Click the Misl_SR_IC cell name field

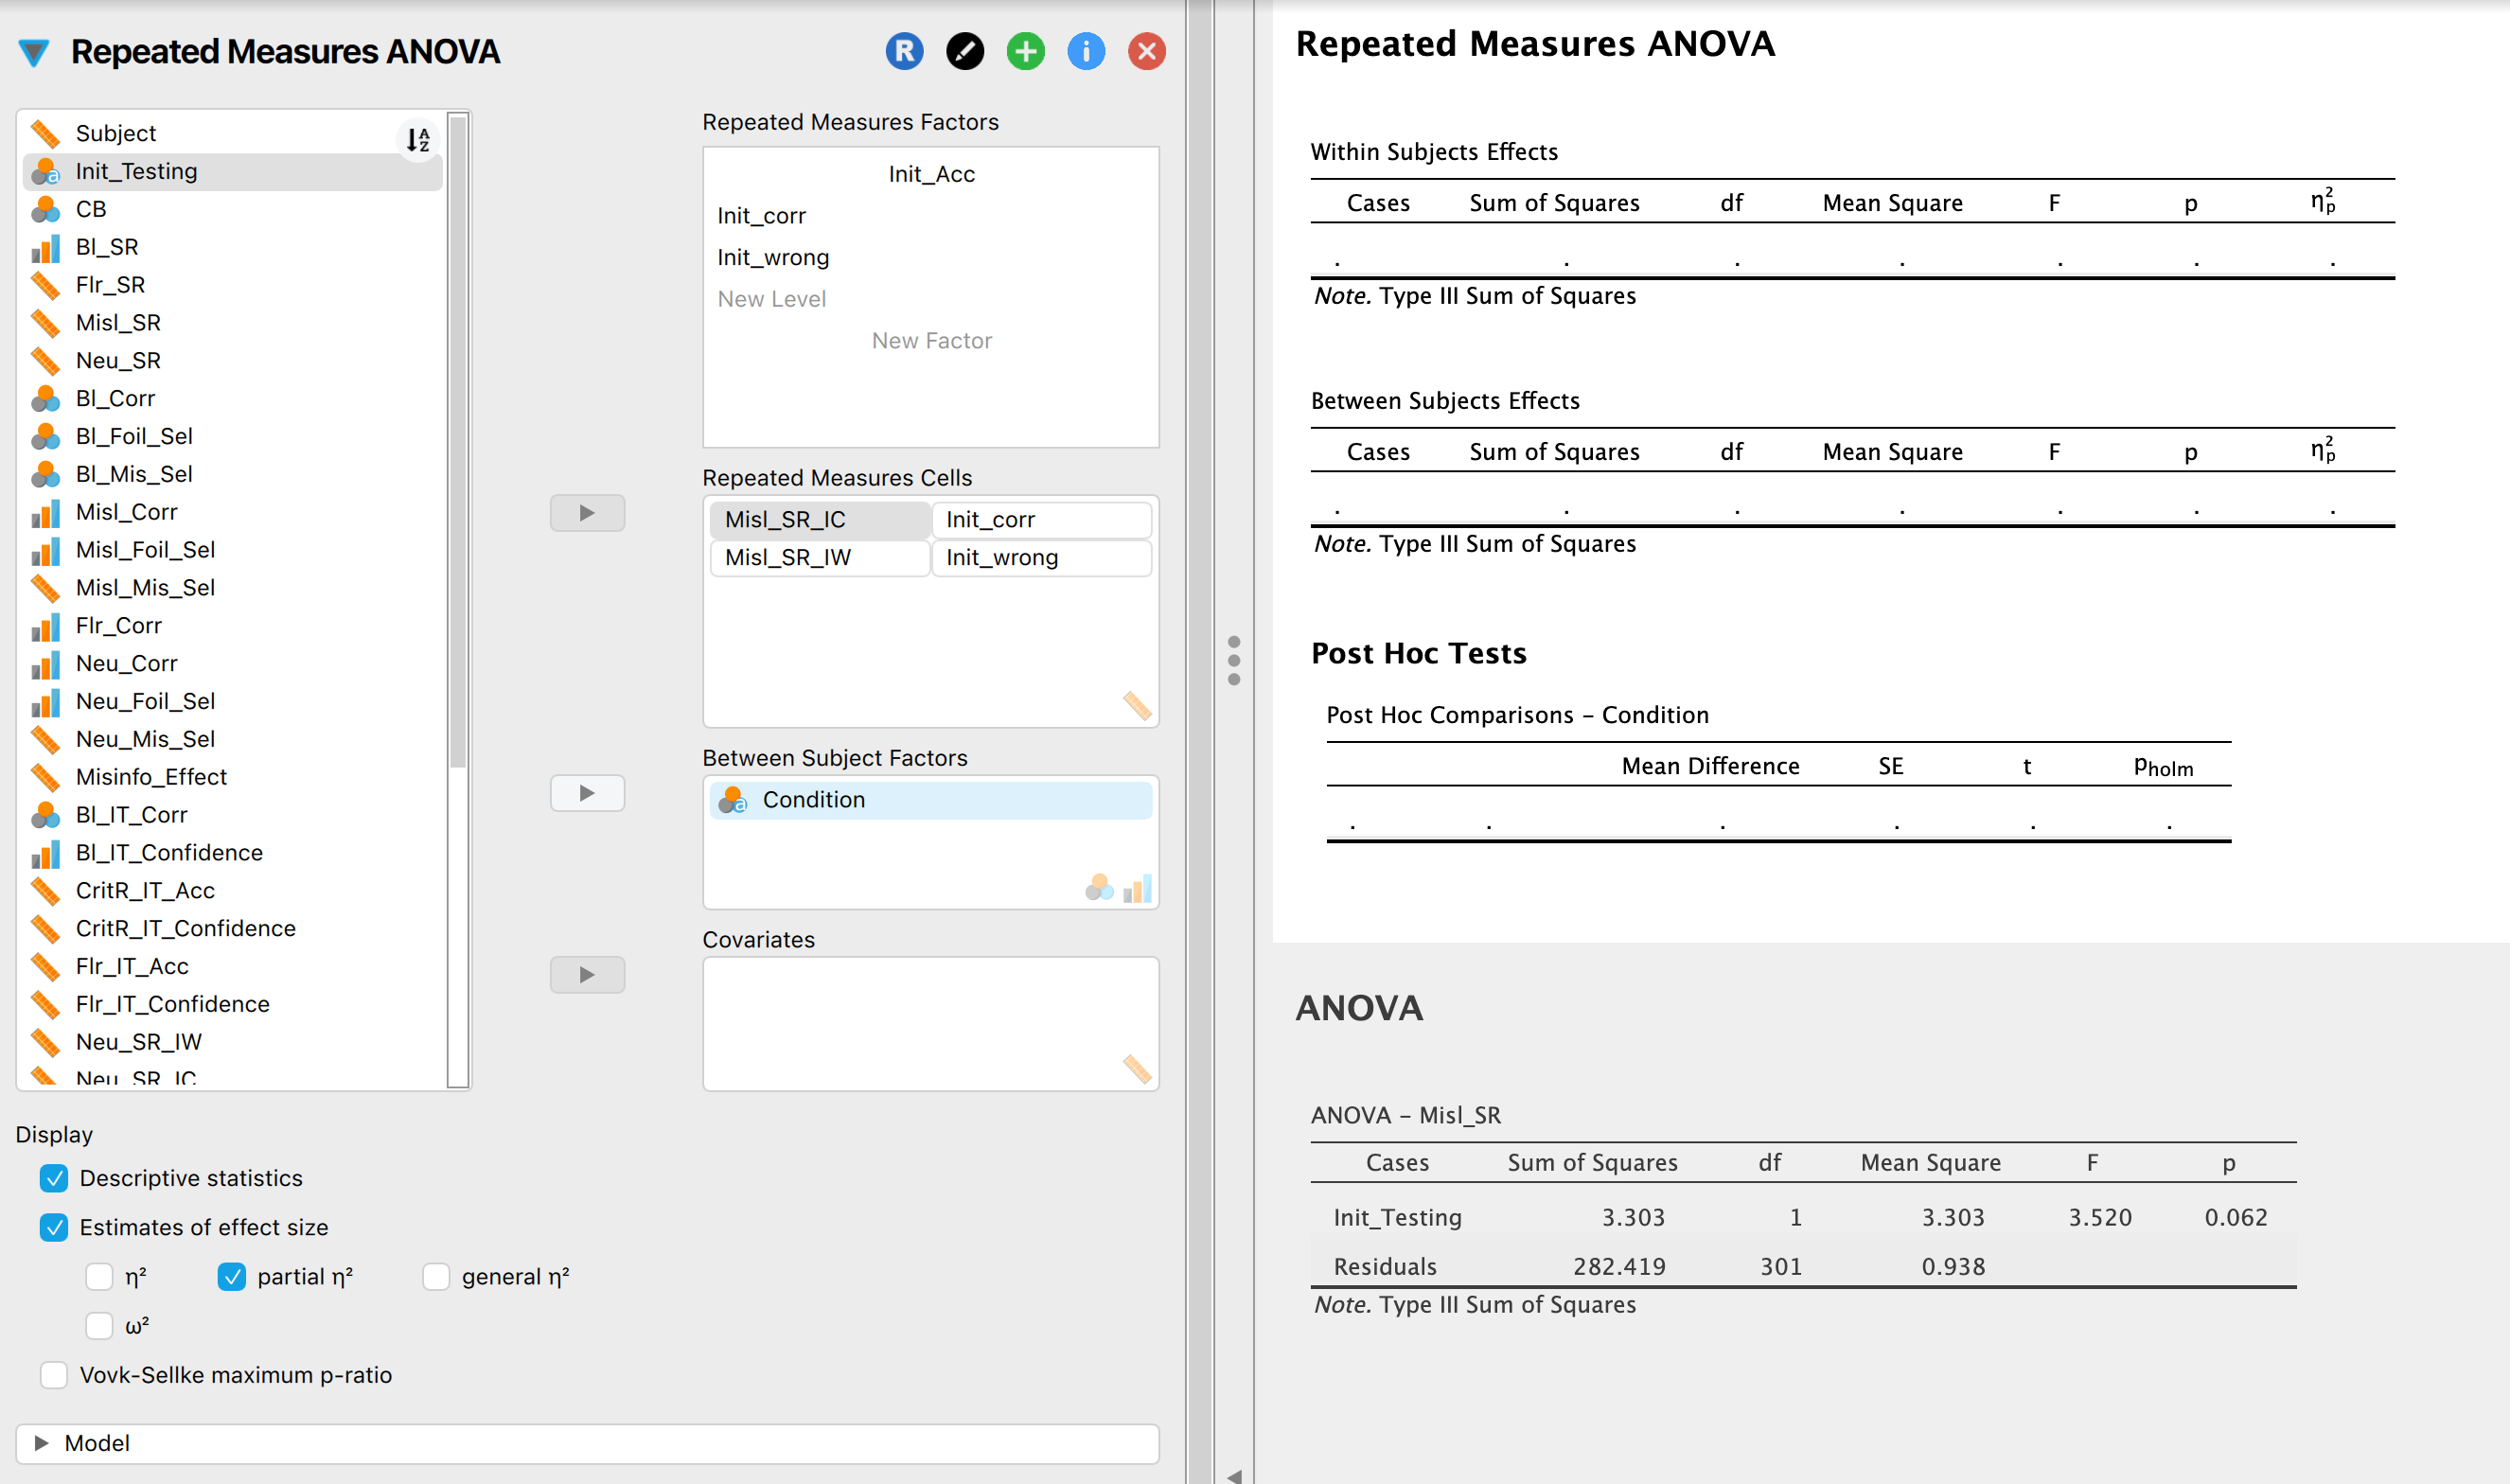point(818,519)
